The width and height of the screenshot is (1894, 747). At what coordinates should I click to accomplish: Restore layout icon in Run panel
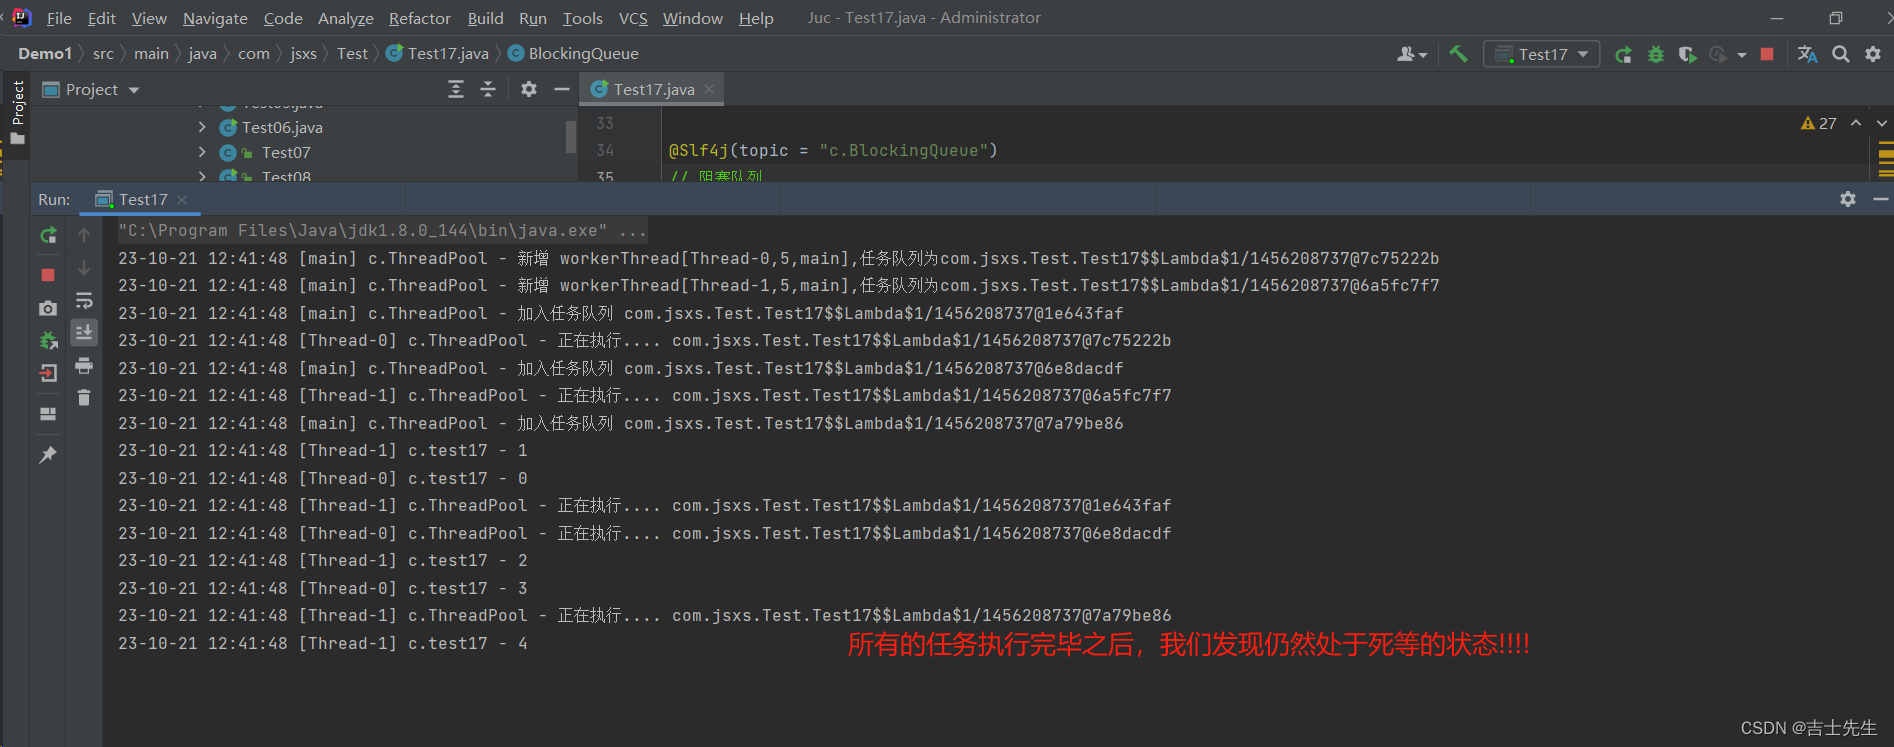(48, 413)
